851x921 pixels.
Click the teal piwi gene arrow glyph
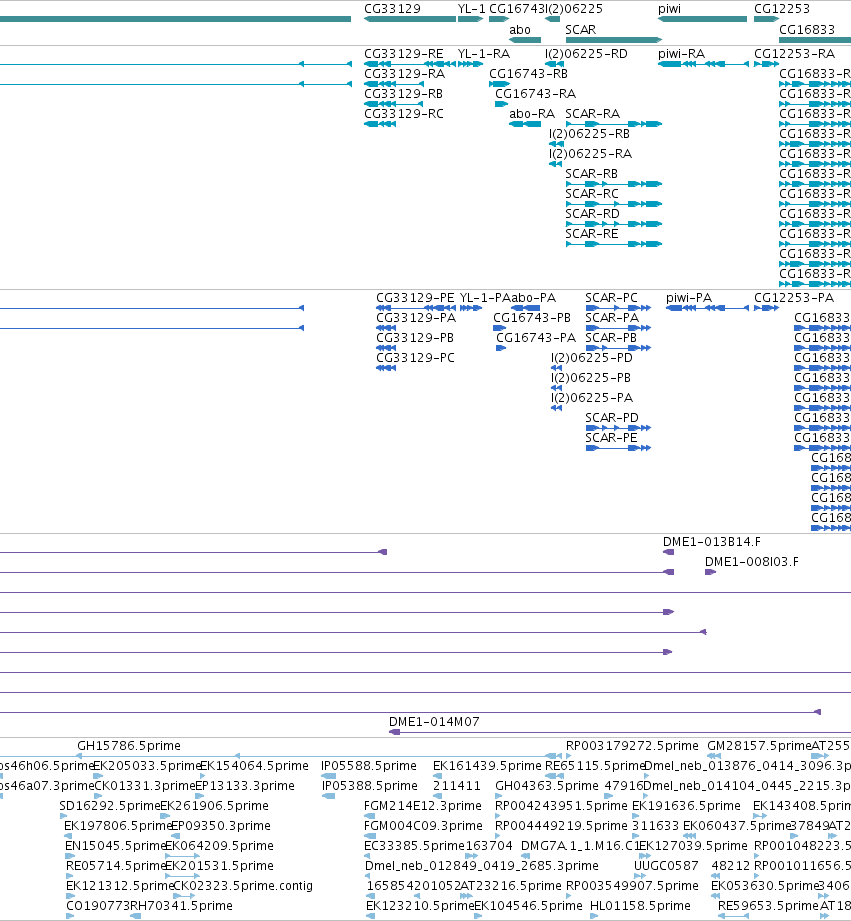702,19
